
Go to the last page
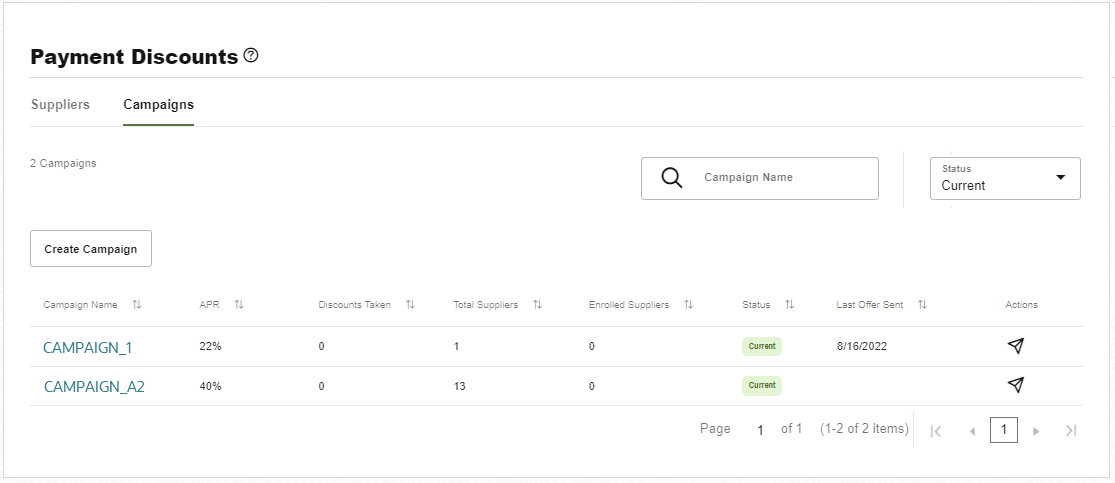click(x=1071, y=431)
